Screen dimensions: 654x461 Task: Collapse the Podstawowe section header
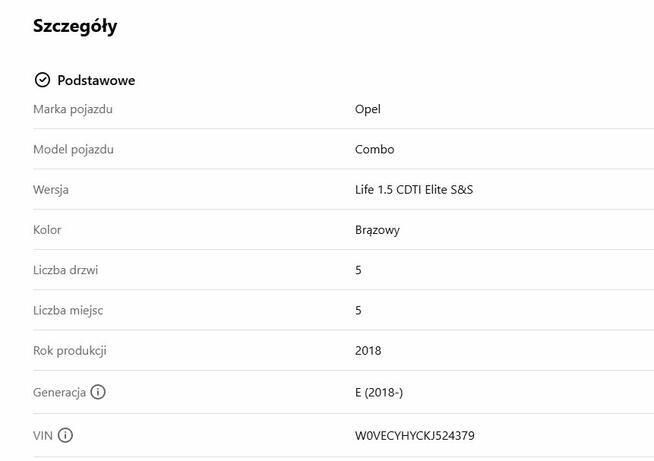click(96, 80)
